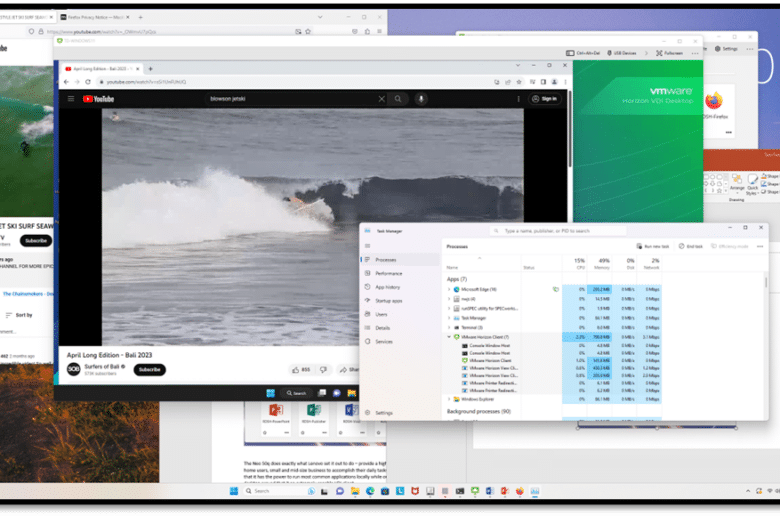Open Task Manager more options ellipsis
780x516 pixels.
pos(760,246)
